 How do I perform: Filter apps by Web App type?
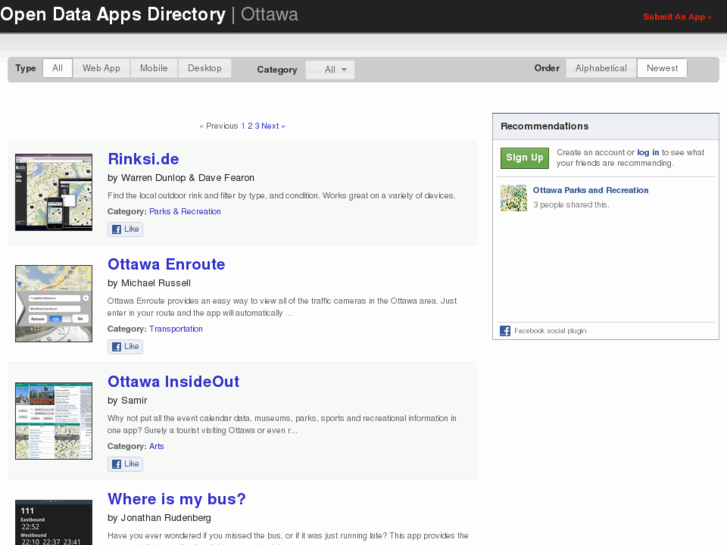coord(101,68)
